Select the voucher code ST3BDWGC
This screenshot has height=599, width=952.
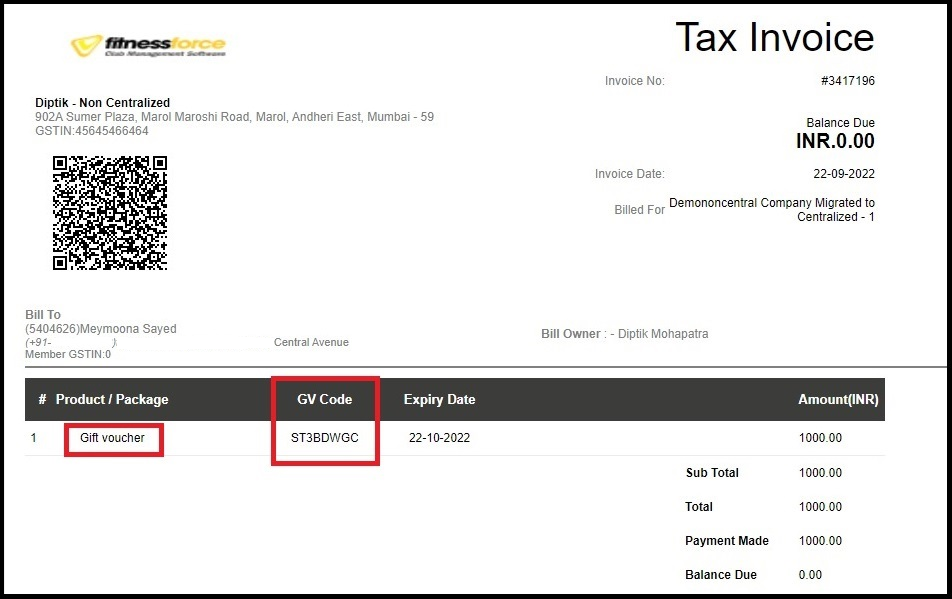[x=324, y=438]
